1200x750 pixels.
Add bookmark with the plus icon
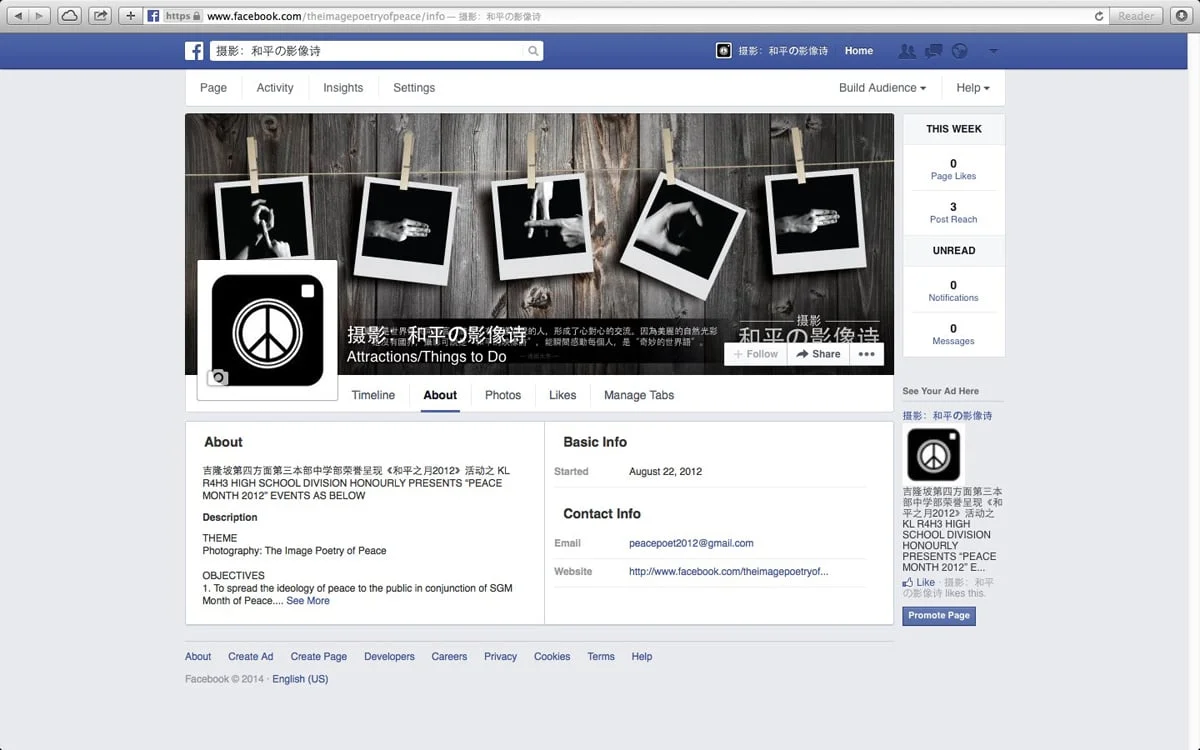[131, 16]
